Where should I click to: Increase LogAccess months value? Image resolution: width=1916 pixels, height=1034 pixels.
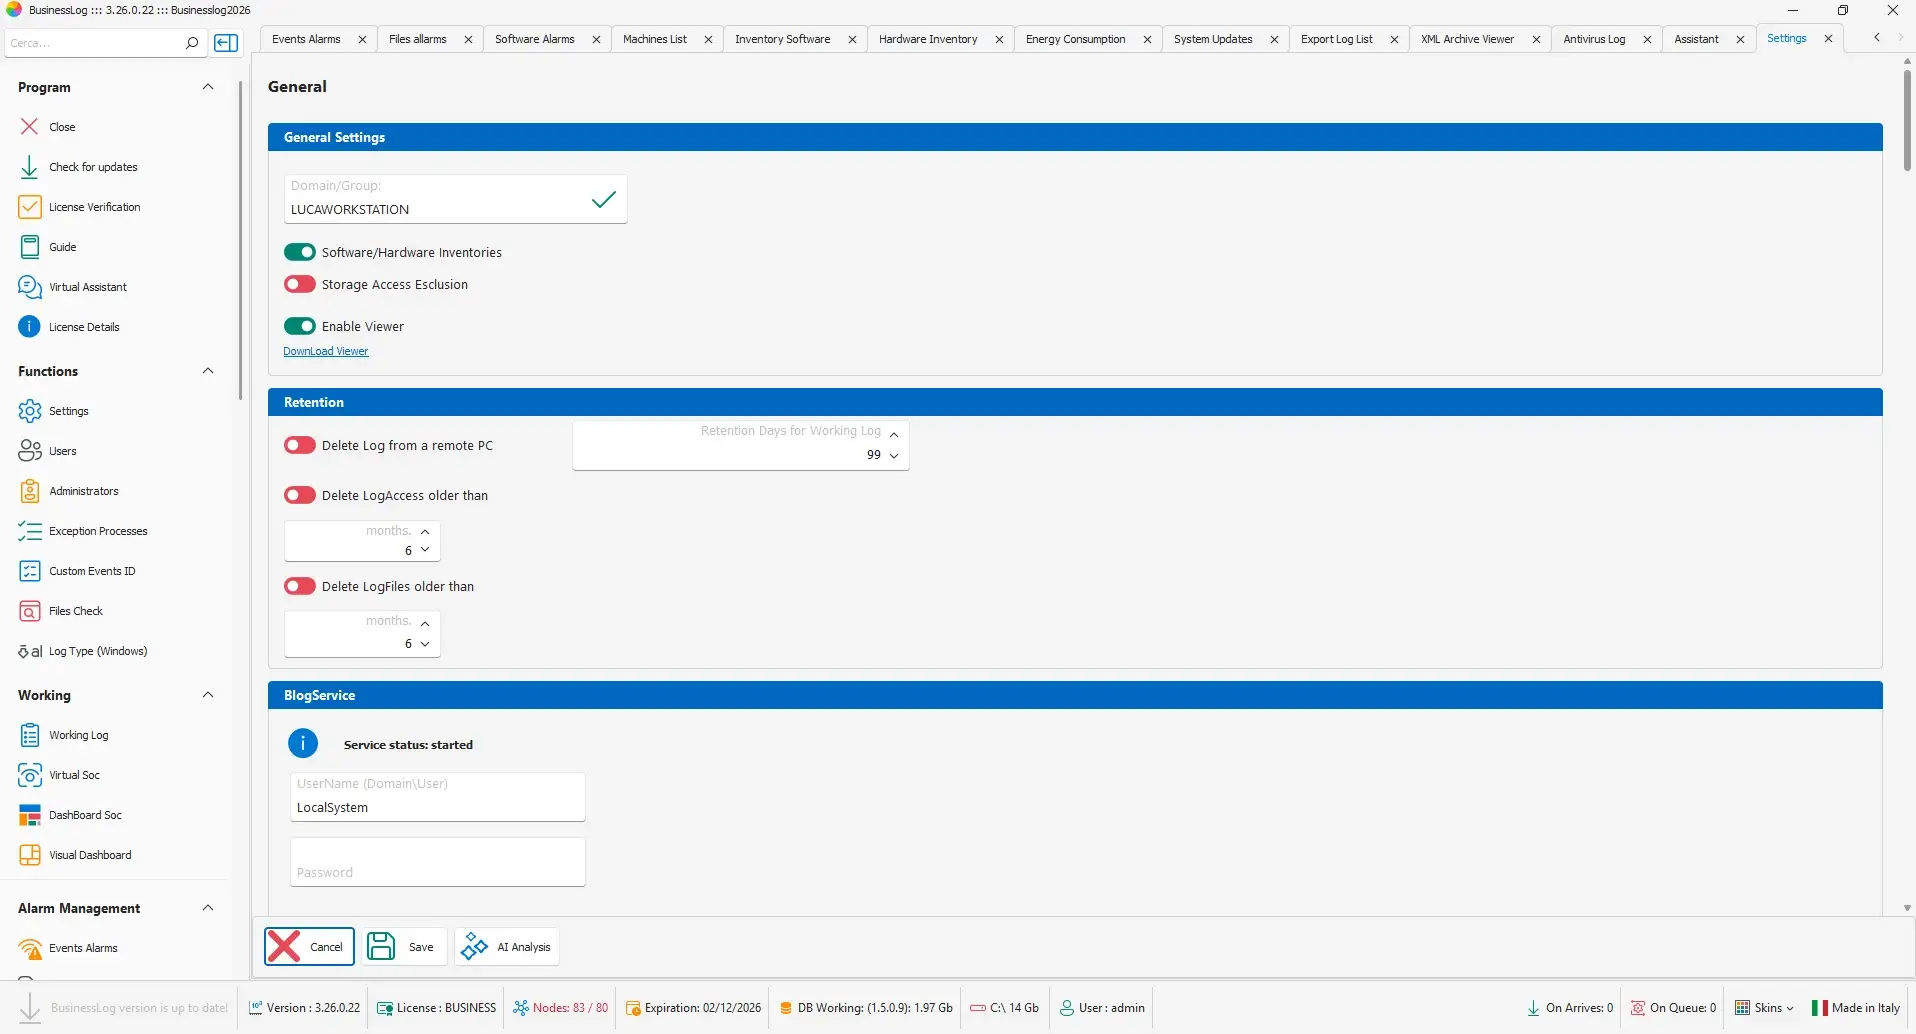pyautogui.click(x=425, y=532)
